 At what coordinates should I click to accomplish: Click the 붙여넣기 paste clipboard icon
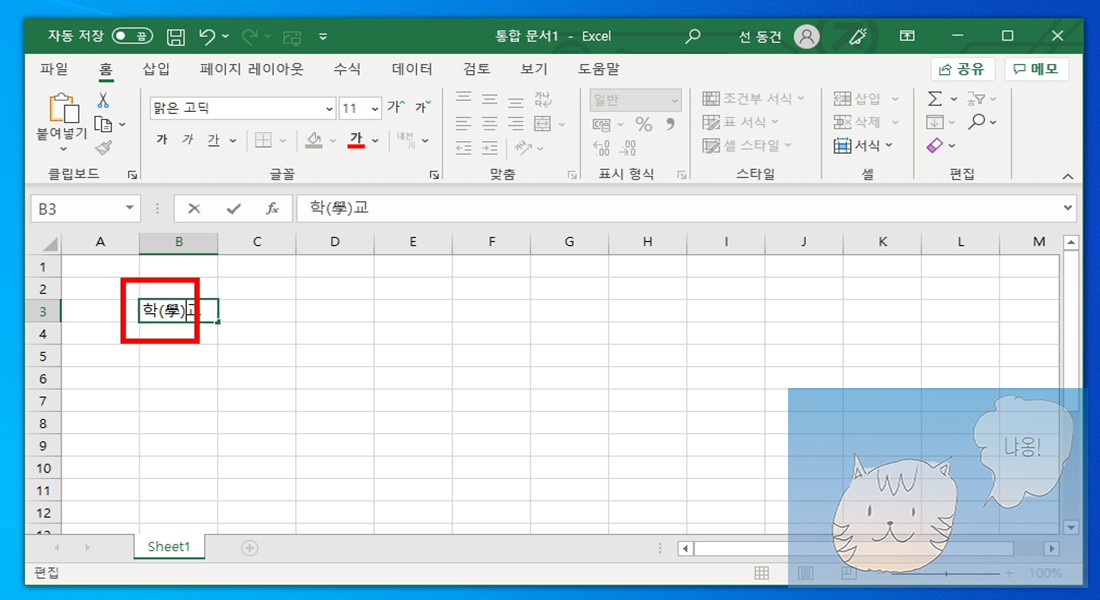tap(62, 109)
